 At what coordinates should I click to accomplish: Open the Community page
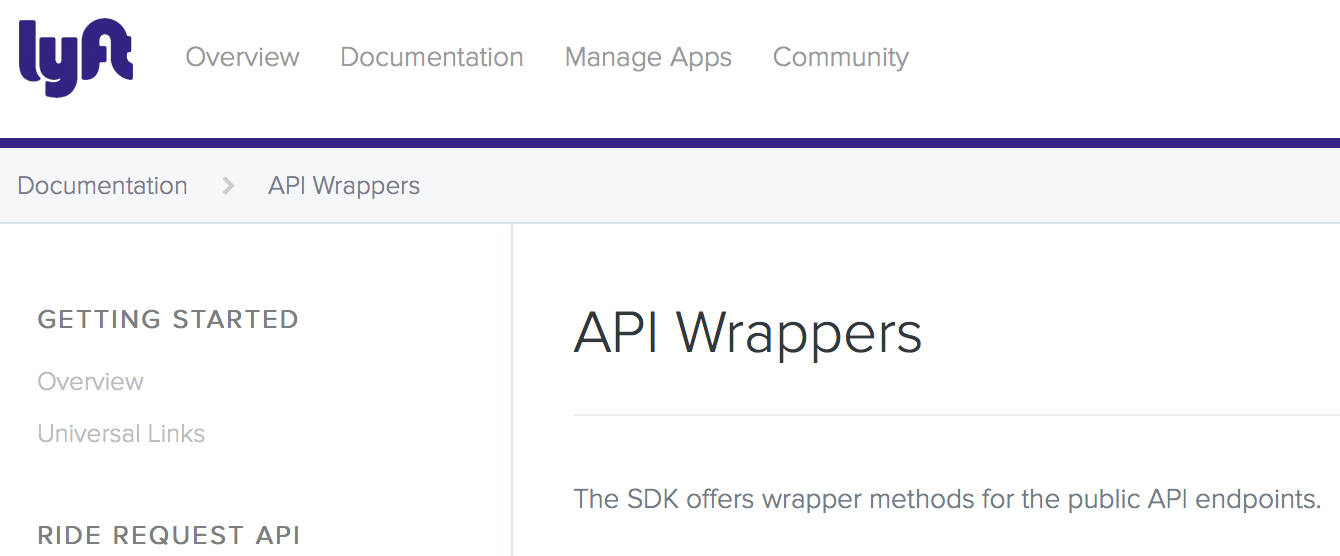click(x=841, y=58)
